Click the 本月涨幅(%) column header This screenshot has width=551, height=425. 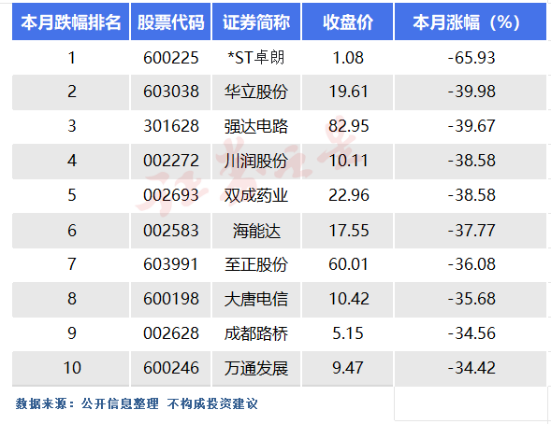[471, 22]
